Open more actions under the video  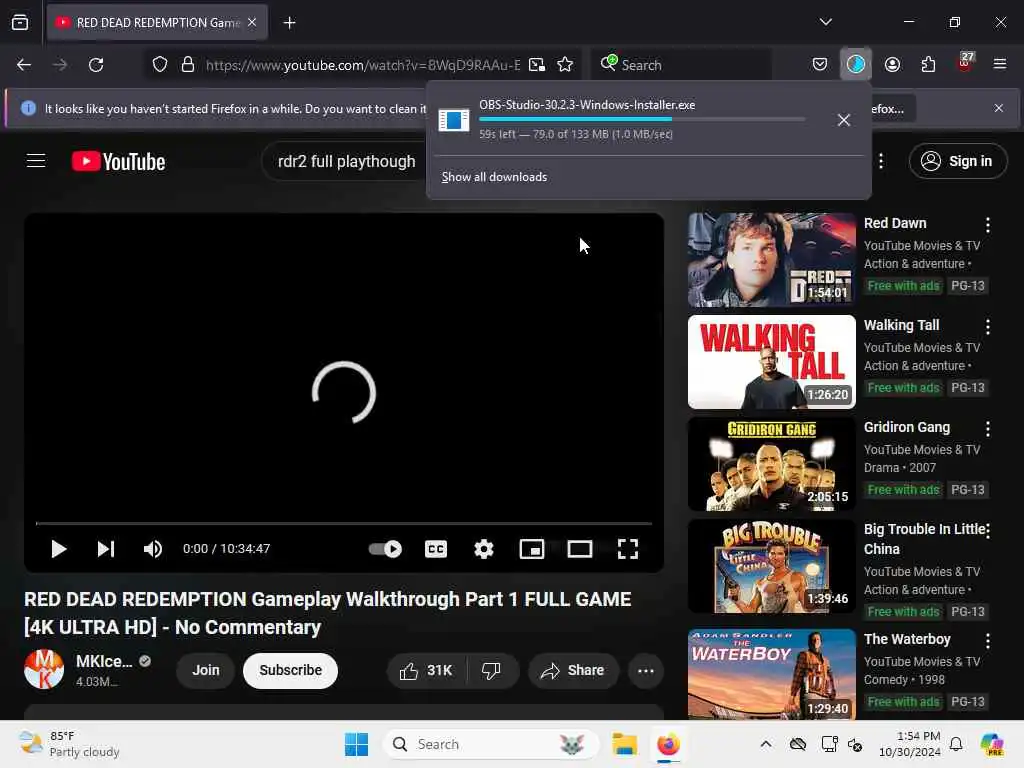click(x=646, y=671)
